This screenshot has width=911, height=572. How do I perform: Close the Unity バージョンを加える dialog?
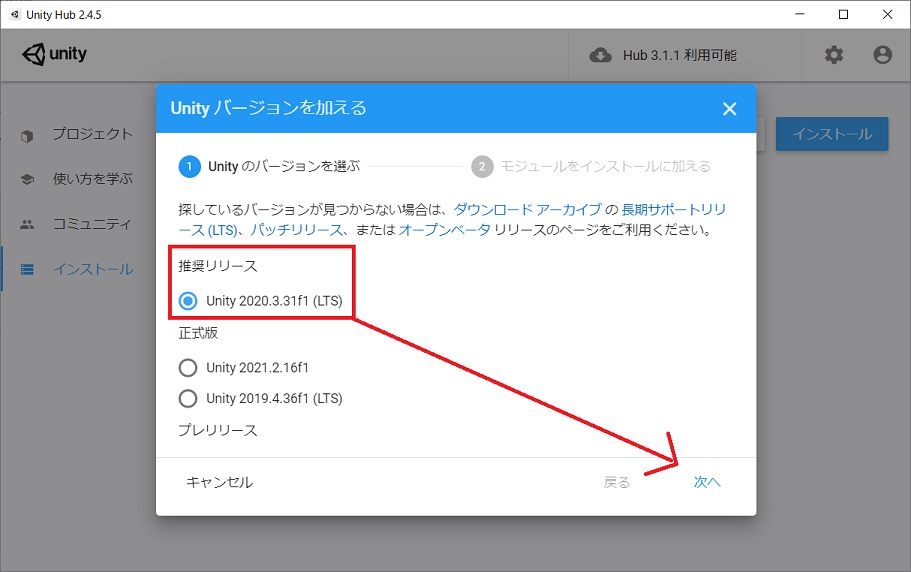(x=730, y=109)
